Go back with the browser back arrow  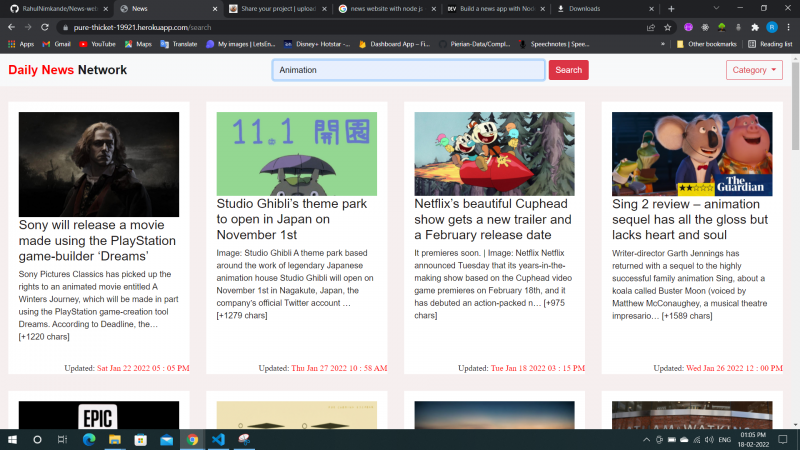[11, 27]
